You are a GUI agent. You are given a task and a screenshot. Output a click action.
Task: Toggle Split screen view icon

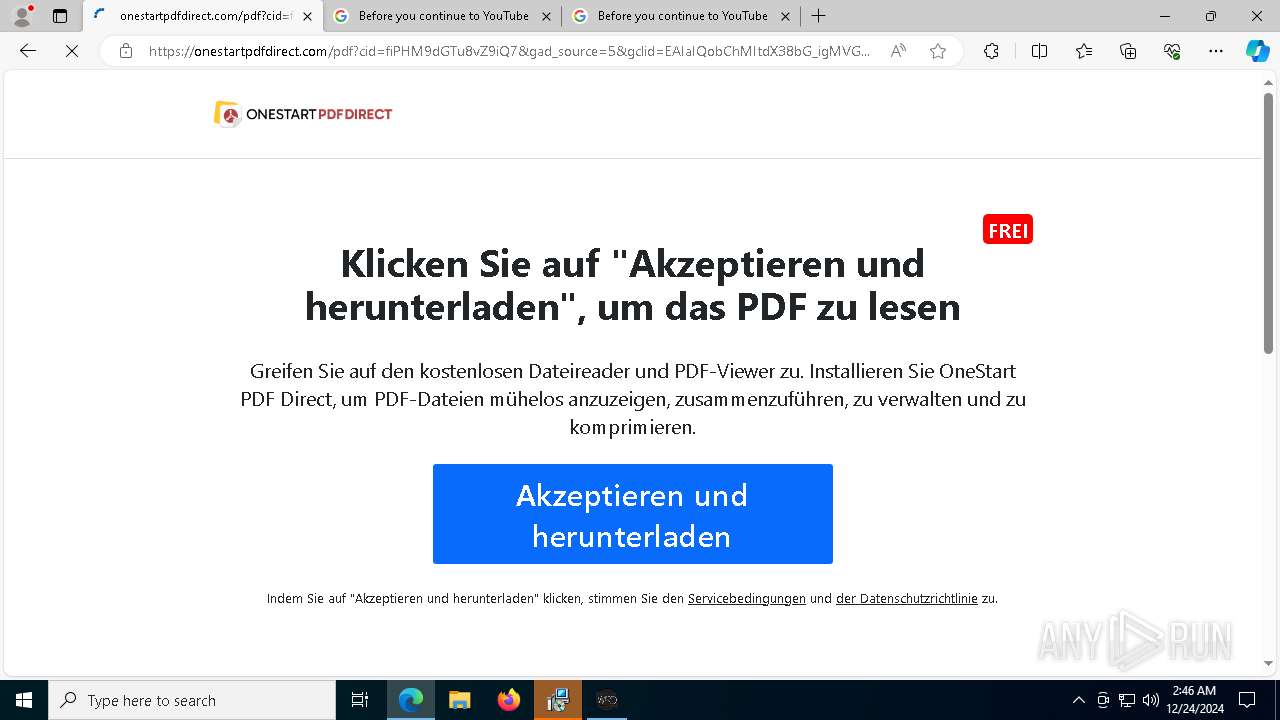coord(1039,51)
